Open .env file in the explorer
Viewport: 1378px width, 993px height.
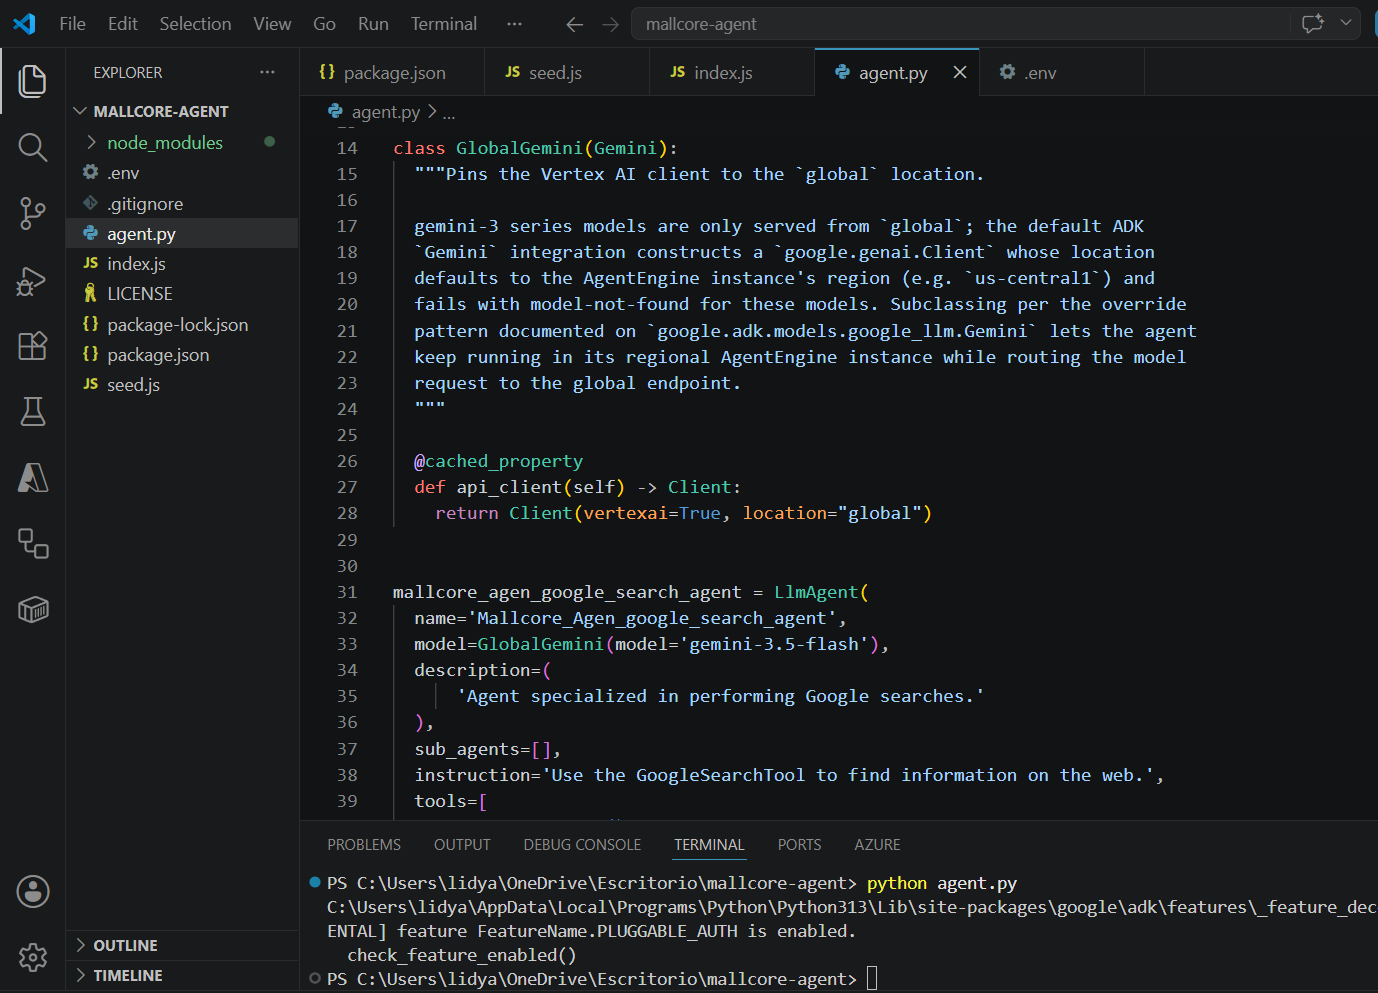click(x=182, y=173)
